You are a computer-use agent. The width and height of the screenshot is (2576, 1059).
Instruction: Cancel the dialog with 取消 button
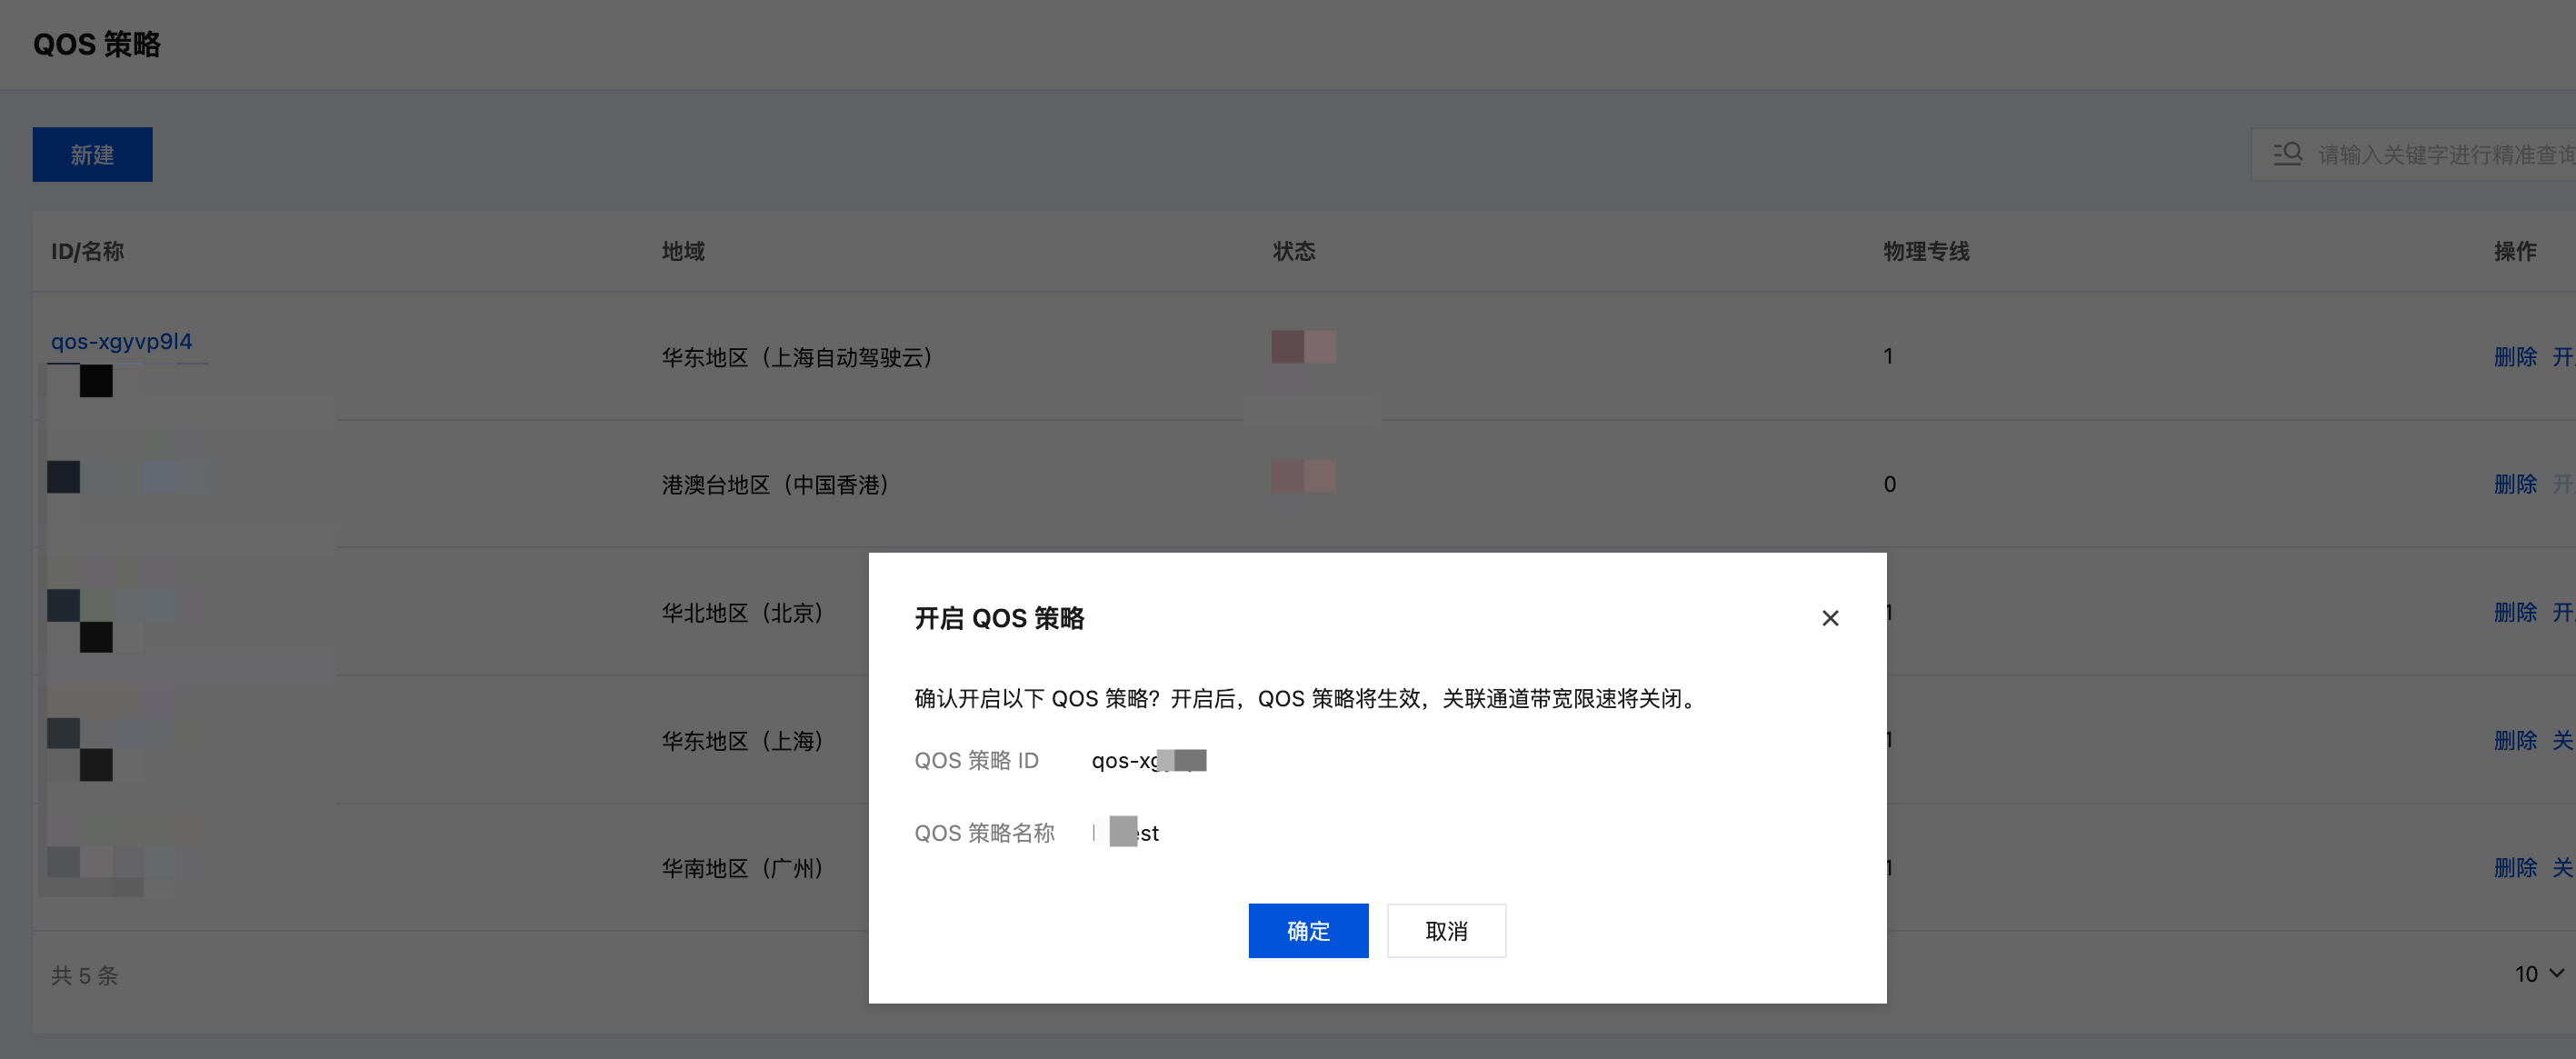pos(1446,931)
